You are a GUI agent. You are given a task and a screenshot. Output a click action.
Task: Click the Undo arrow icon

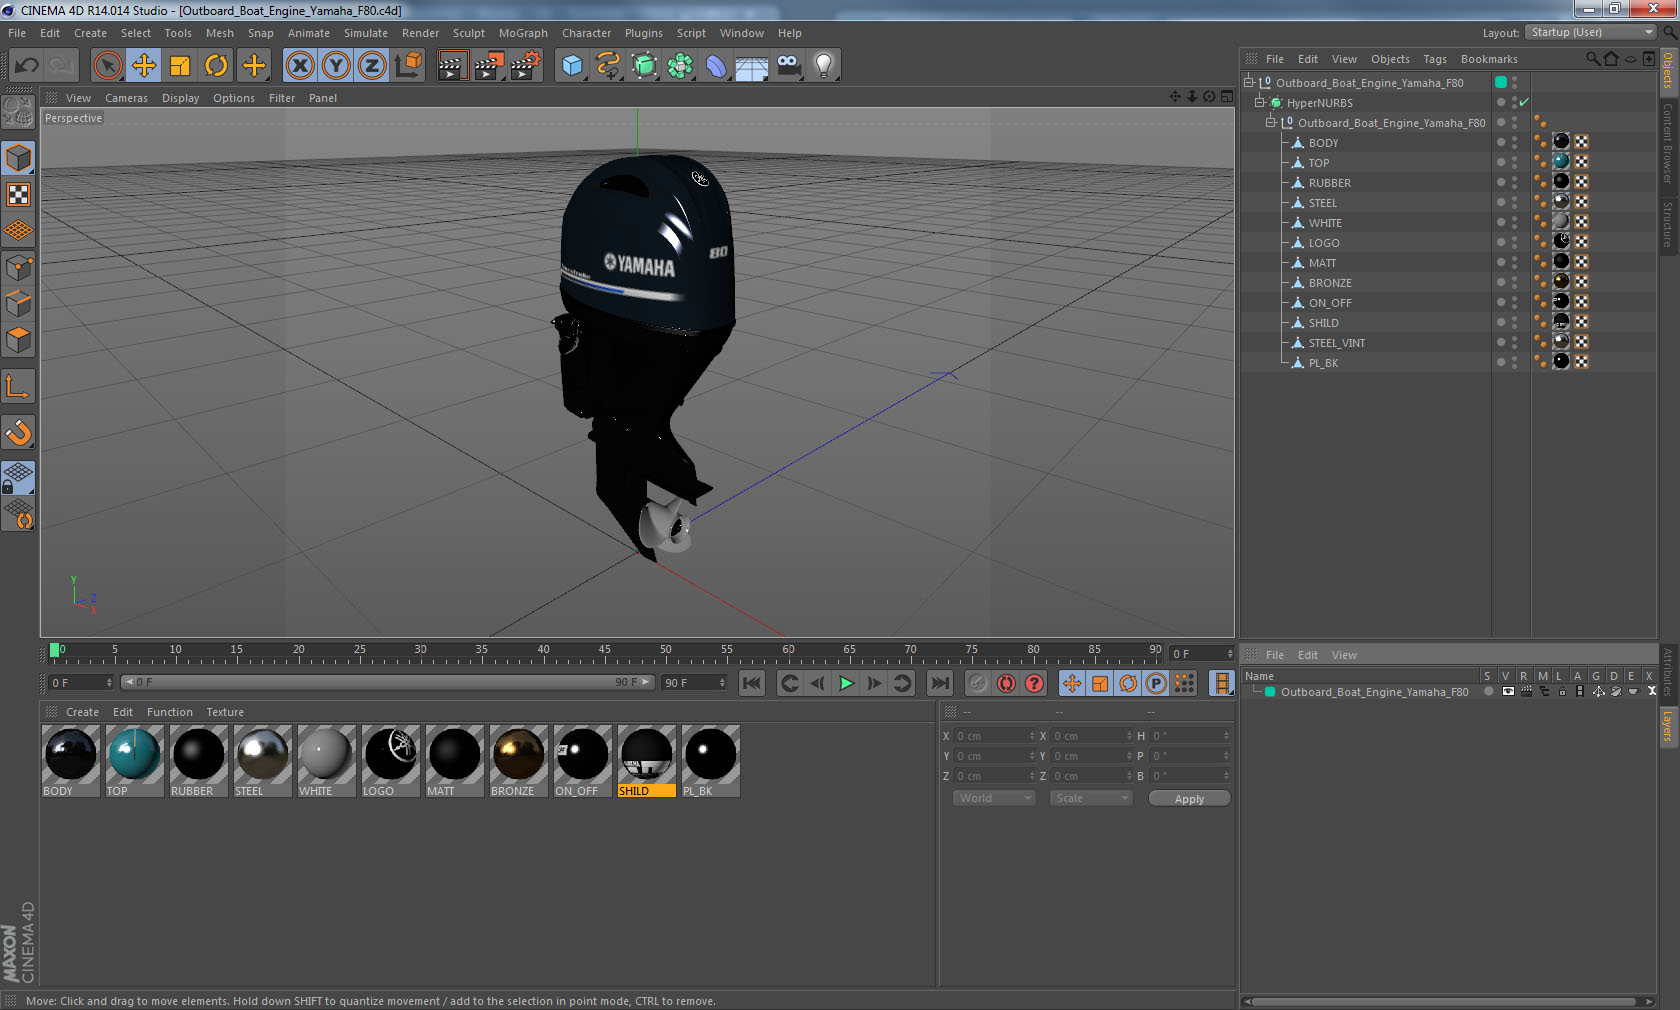coord(26,66)
